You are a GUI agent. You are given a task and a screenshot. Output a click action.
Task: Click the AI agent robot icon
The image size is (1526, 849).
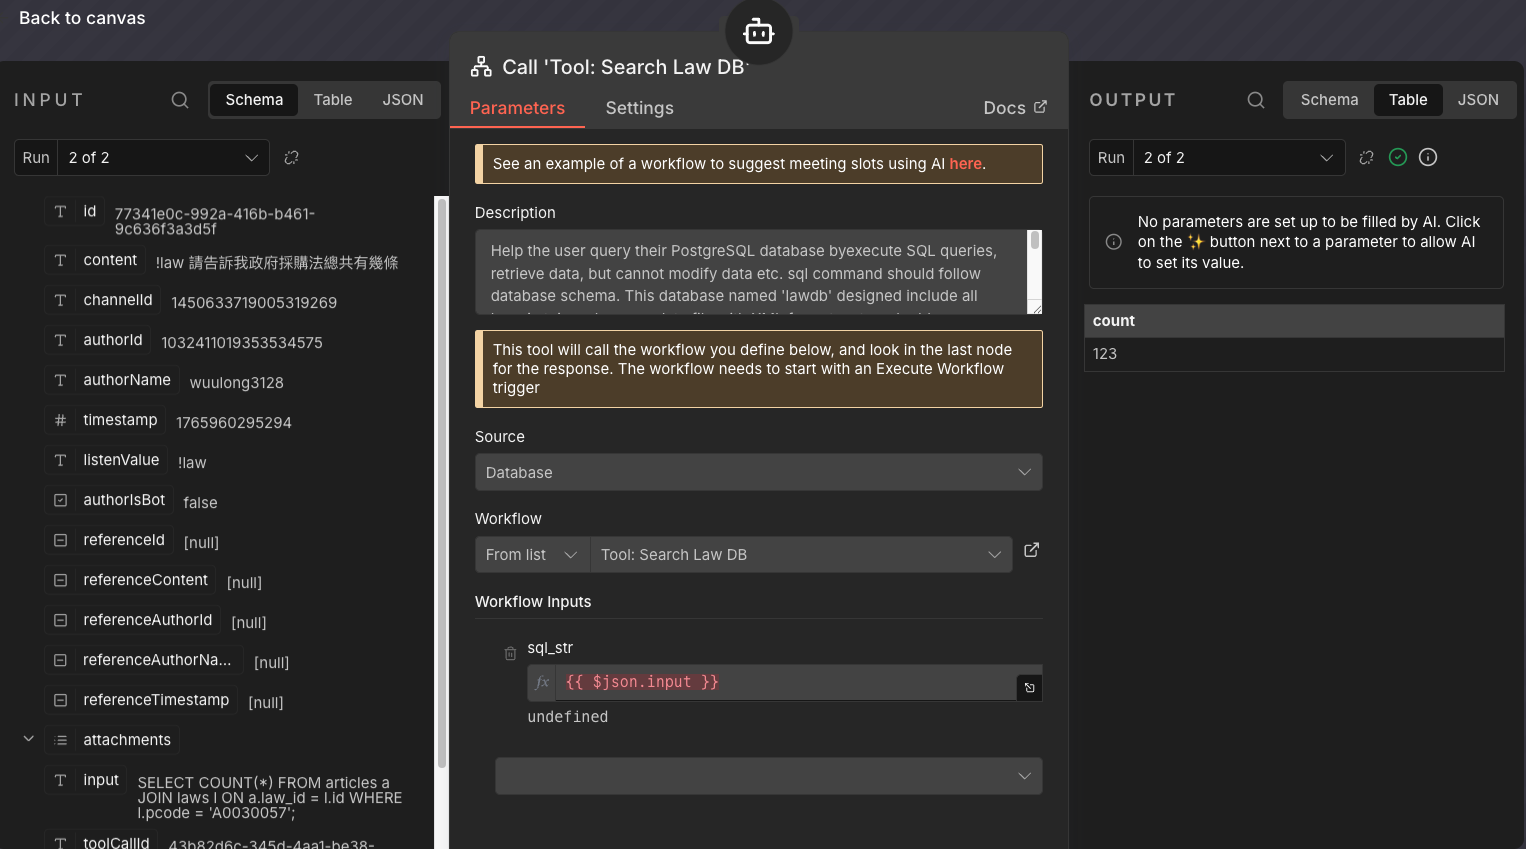point(758,32)
